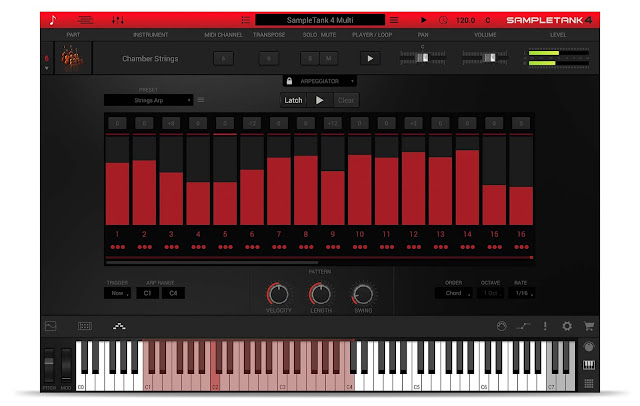Screen dimensions: 640x406
Task: Click the Pan slider
Action: point(422,58)
